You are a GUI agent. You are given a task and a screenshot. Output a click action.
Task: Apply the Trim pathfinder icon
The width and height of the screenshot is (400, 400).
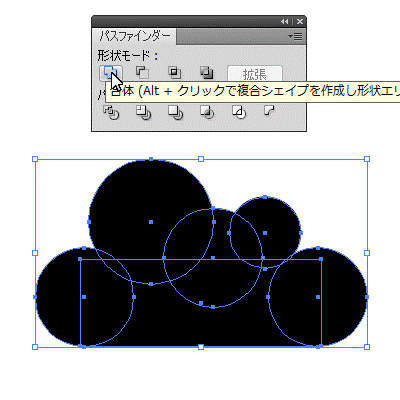143,112
